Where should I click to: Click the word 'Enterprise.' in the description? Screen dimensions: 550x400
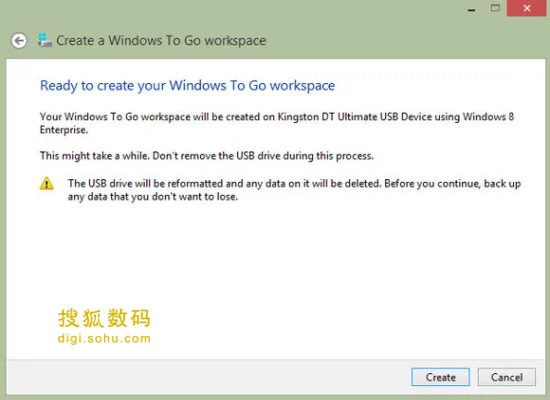click(63, 130)
